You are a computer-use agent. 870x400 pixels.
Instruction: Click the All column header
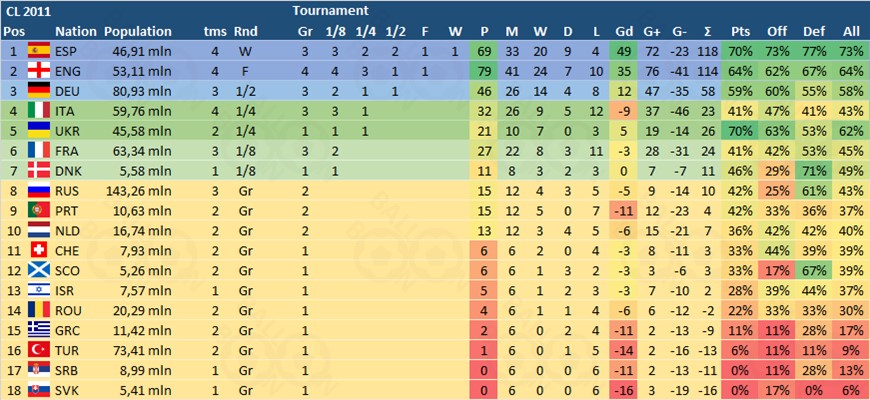851,32
